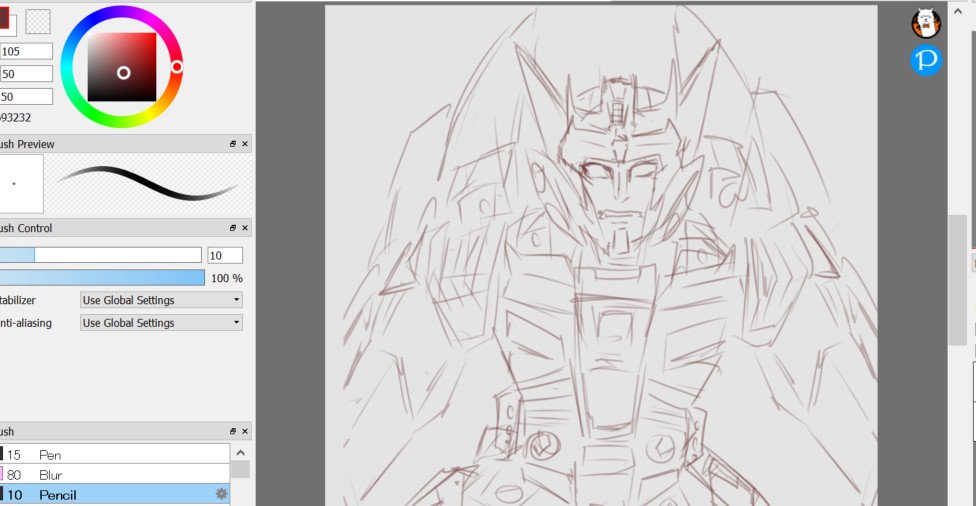
Task: Select the Blur brush
Action: click(115, 474)
